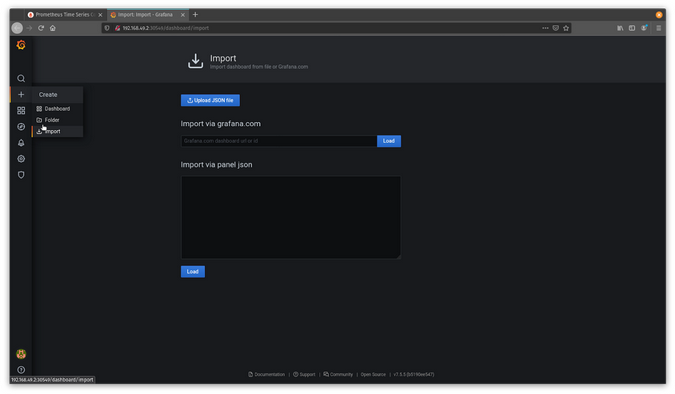Click the Pocket save icon in address bar
675x394 pixels.
point(556,28)
